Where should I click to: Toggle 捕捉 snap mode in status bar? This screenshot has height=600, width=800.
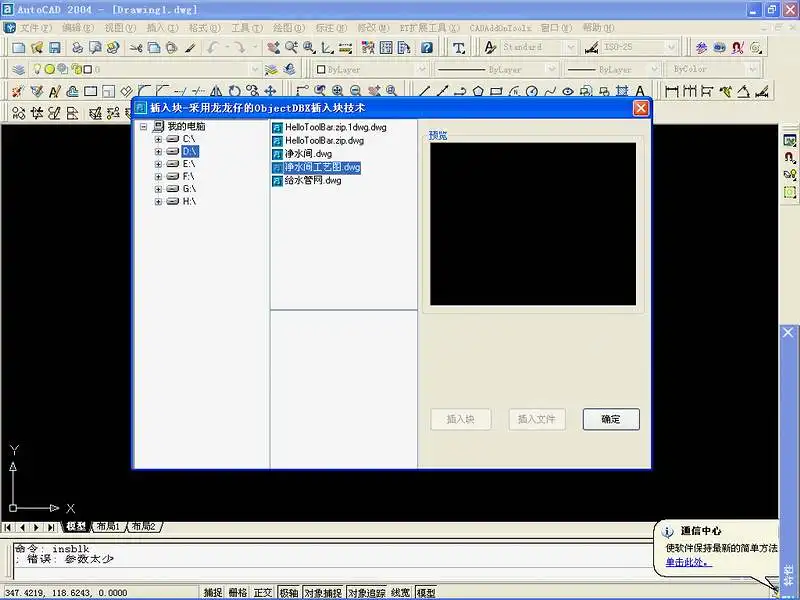(x=213, y=592)
